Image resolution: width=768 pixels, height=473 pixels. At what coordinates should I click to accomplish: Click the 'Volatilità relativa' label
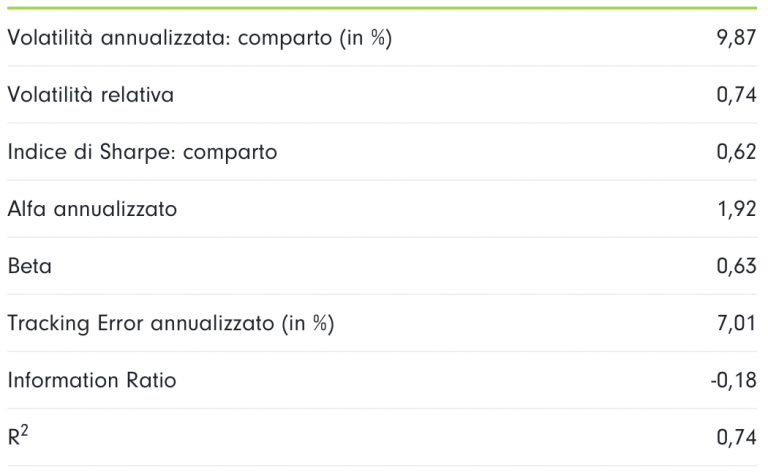coord(90,96)
